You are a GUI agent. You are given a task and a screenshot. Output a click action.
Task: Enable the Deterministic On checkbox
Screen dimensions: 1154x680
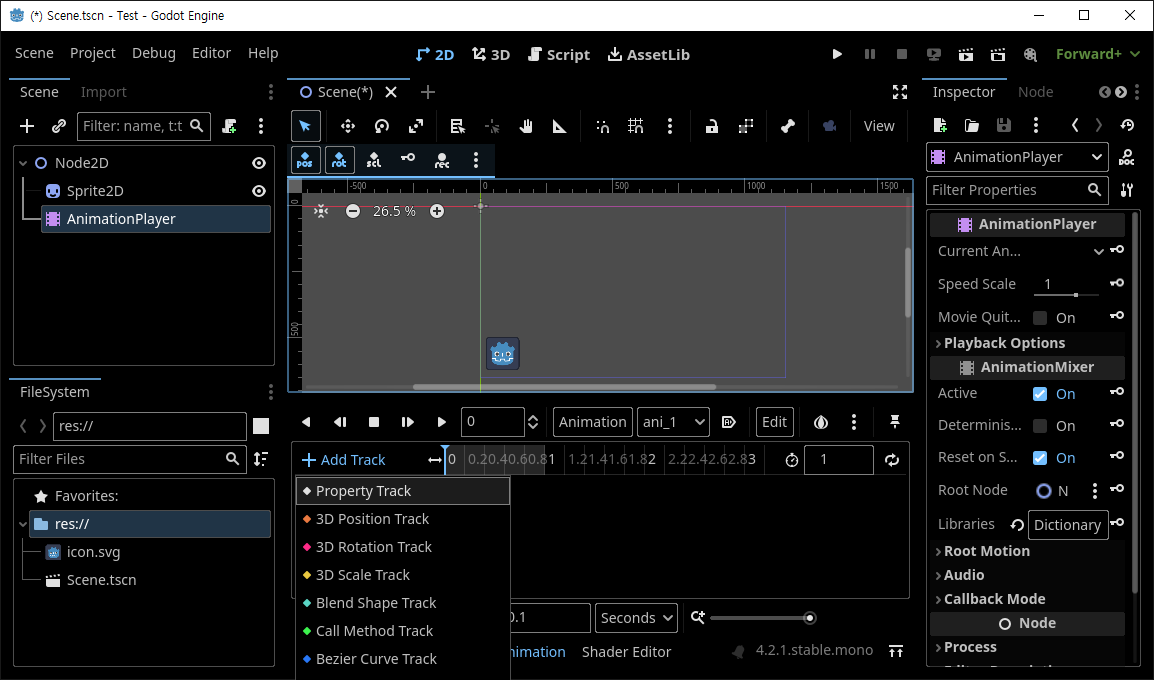1040,426
